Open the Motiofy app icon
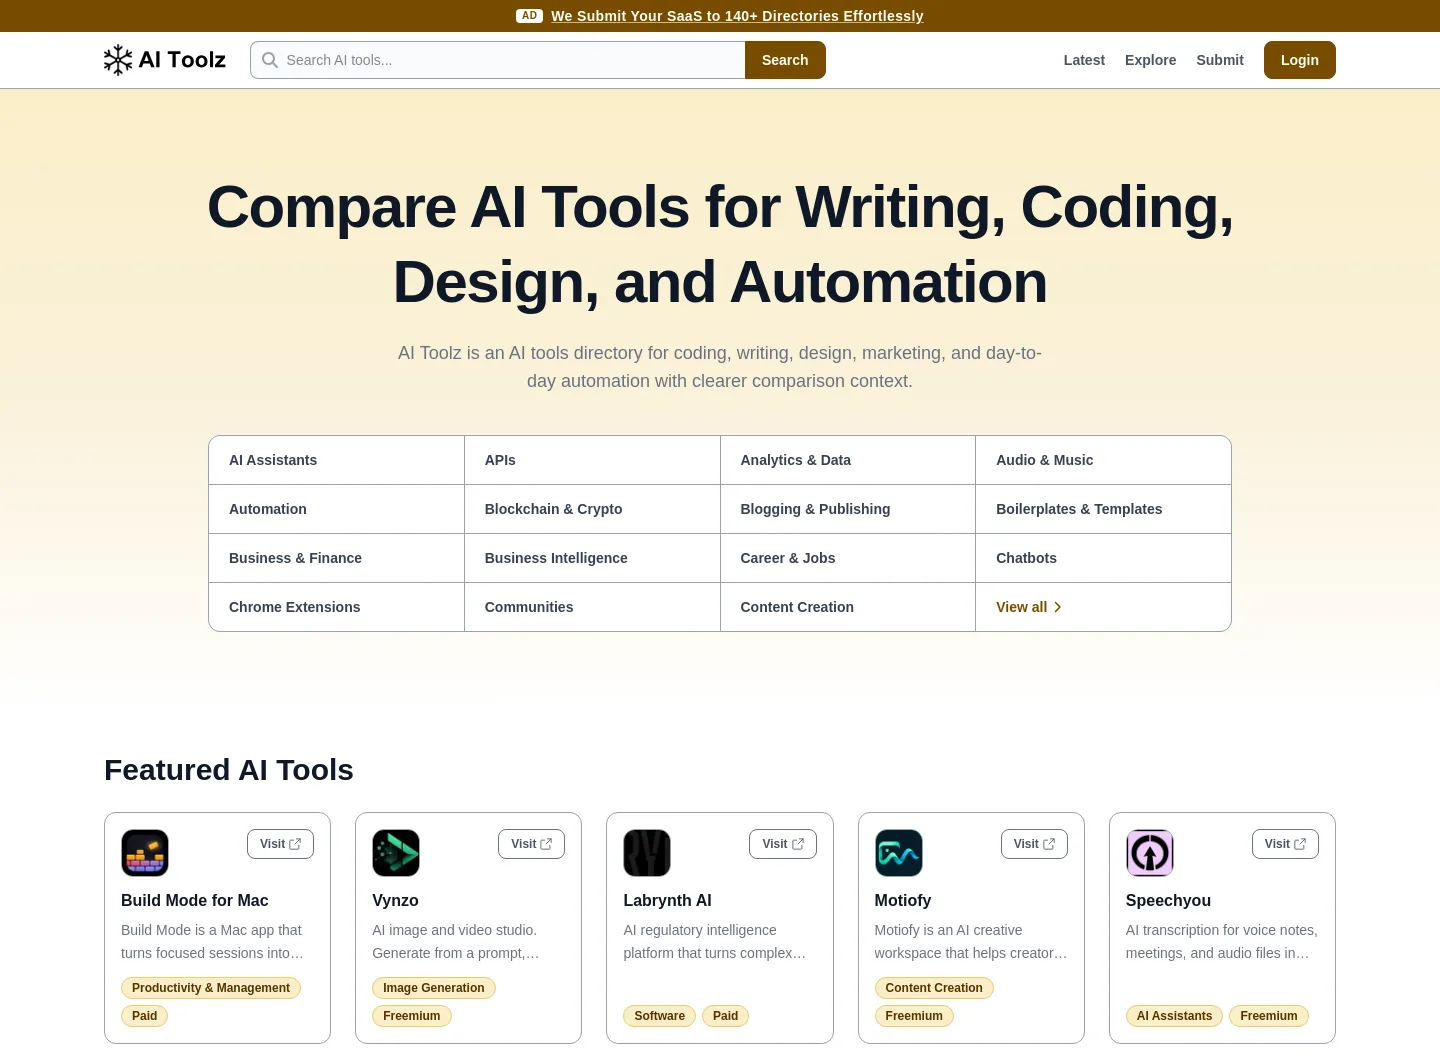 pyautogui.click(x=899, y=853)
